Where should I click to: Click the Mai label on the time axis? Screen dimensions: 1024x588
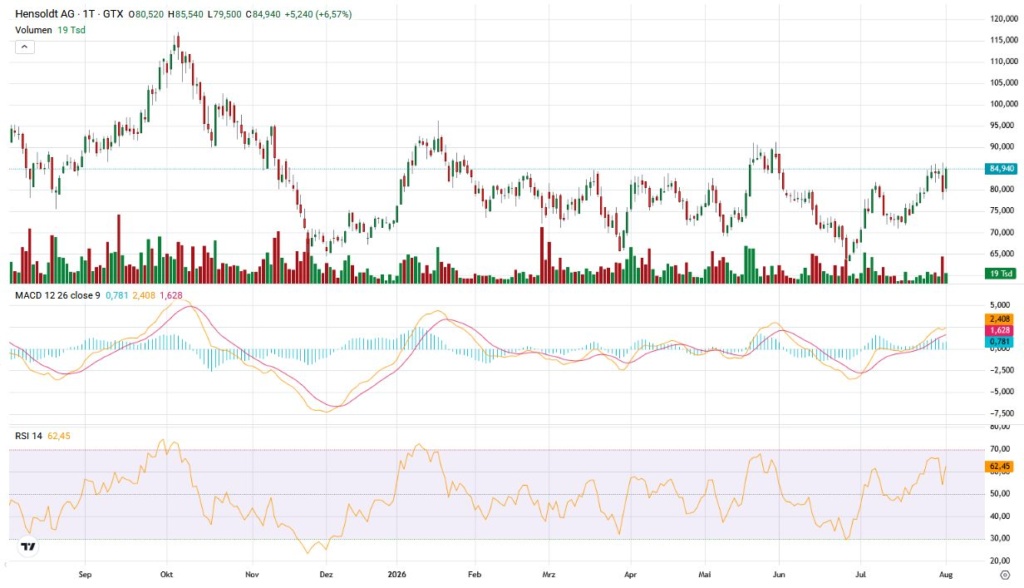pos(705,575)
